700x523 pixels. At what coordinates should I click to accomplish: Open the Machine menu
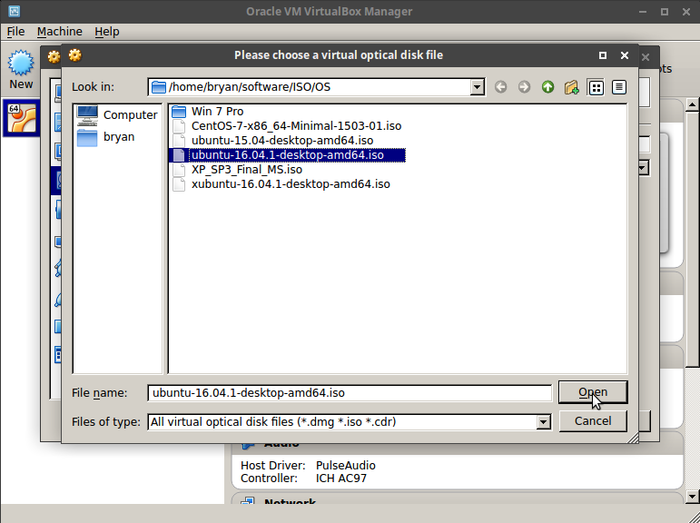pyautogui.click(x=59, y=32)
